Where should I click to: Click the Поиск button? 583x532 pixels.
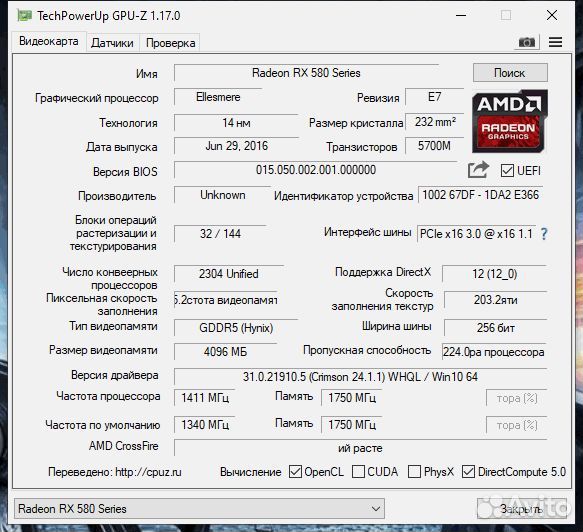pos(510,72)
